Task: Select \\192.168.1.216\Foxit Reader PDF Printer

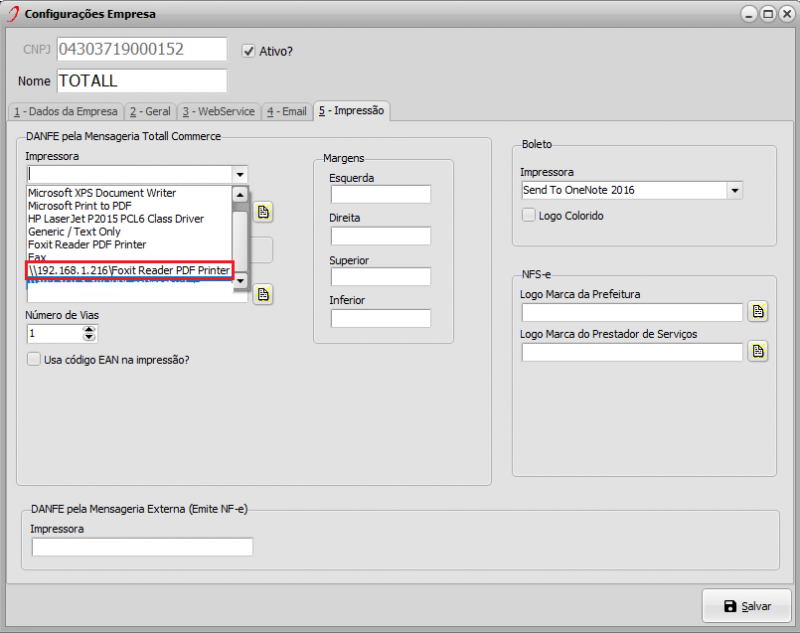Action: pos(129,271)
